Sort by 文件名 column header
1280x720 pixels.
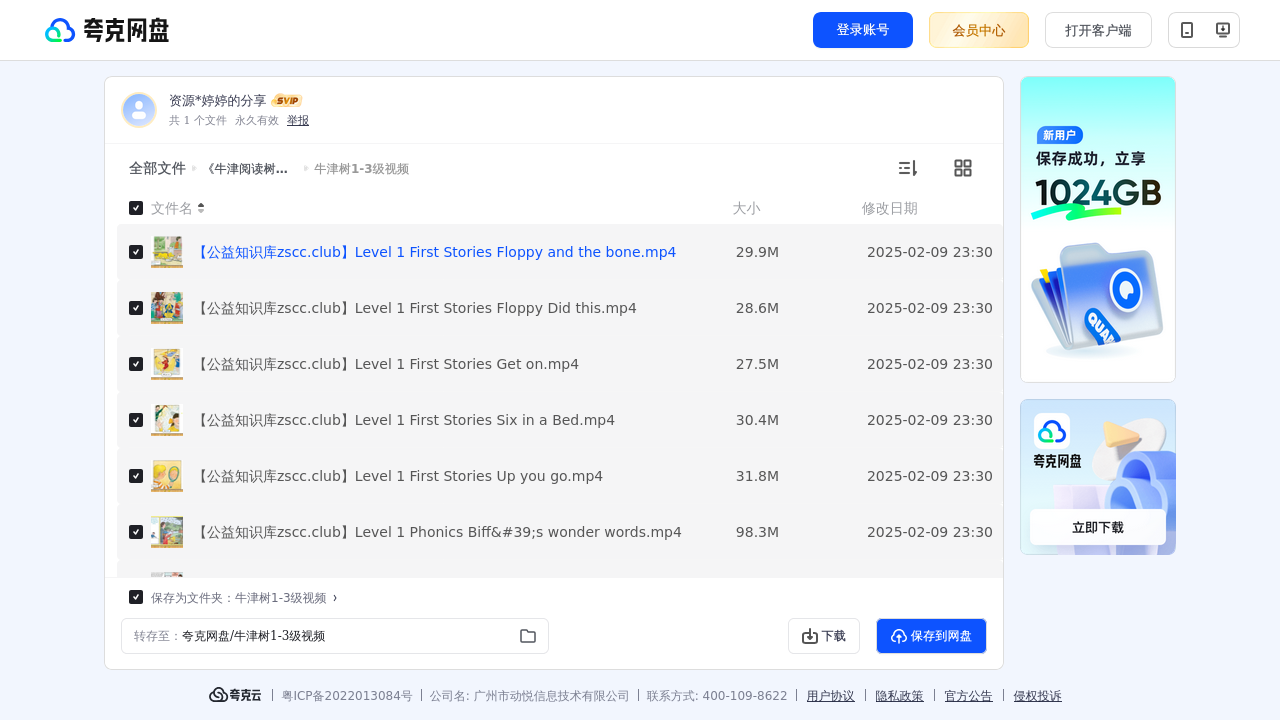click(172, 208)
